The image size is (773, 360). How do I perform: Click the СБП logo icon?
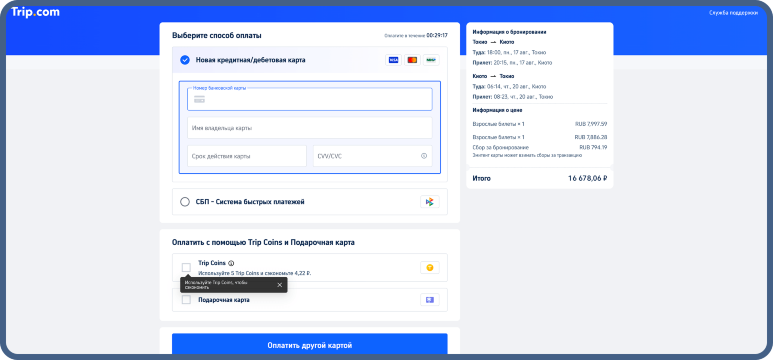430,202
